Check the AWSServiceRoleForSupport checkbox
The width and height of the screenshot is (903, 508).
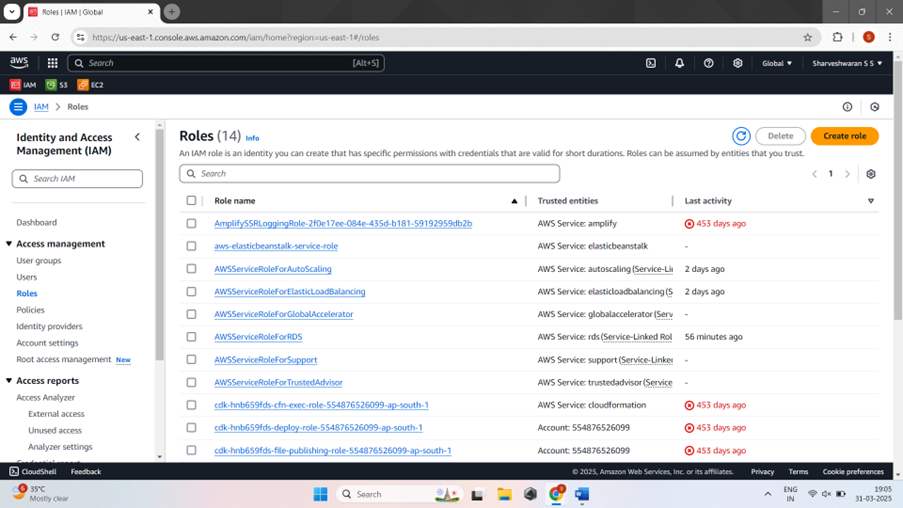(191, 359)
